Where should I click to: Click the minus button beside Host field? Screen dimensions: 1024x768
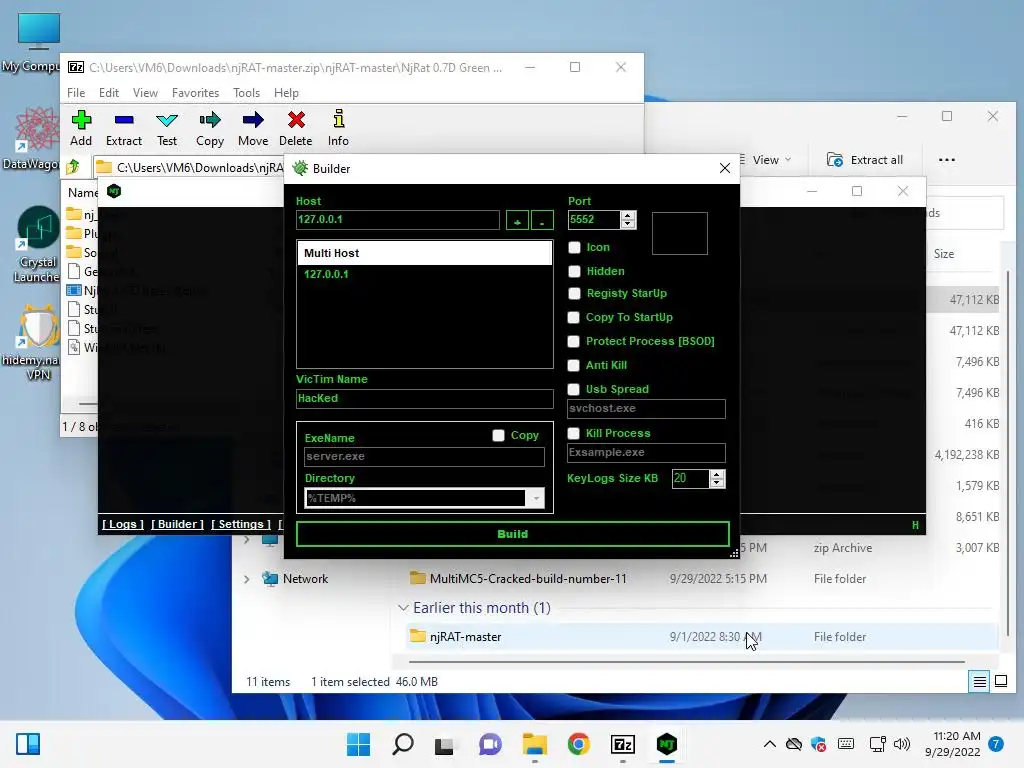tap(542, 221)
